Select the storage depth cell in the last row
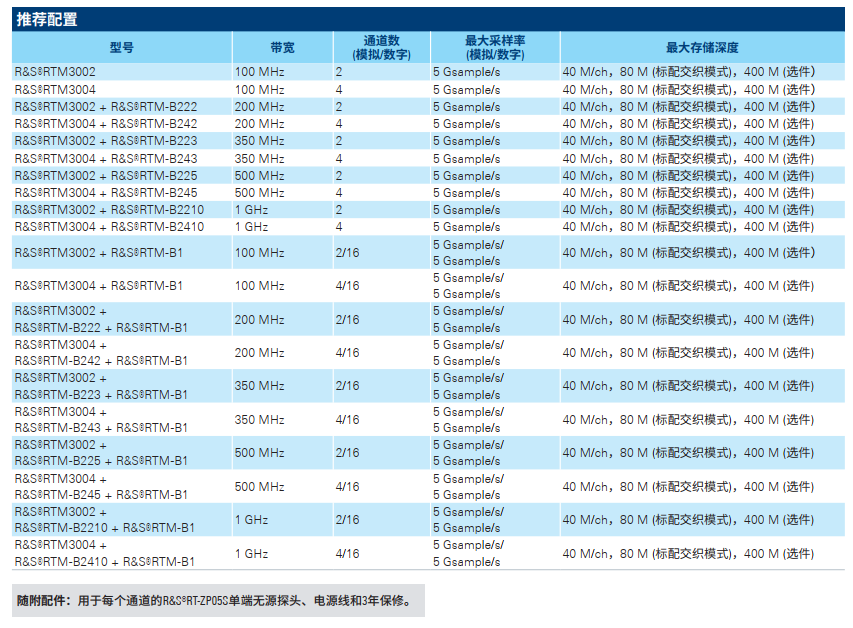The height and width of the screenshot is (628, 853). point(688,553)
